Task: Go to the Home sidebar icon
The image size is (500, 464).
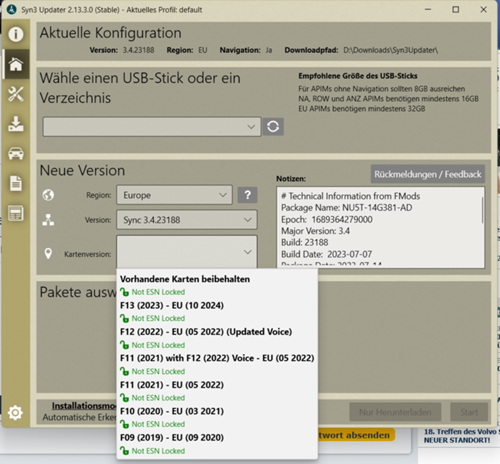Action: pyautogui.click(x=16, y=64)
